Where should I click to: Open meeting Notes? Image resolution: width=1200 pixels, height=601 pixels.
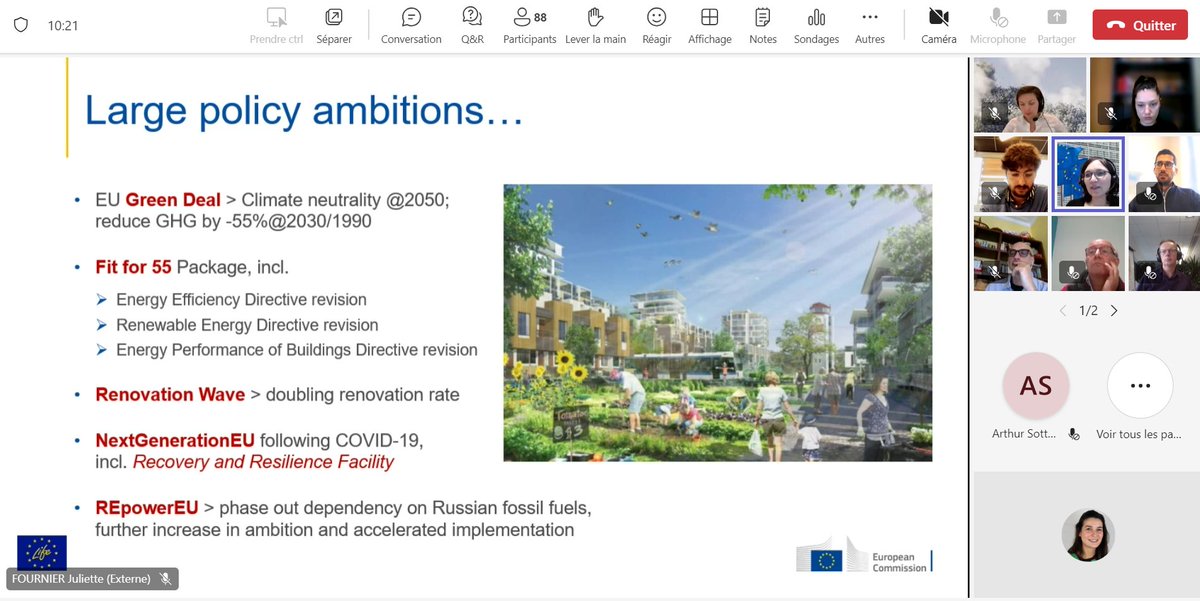tap(763, 26)
